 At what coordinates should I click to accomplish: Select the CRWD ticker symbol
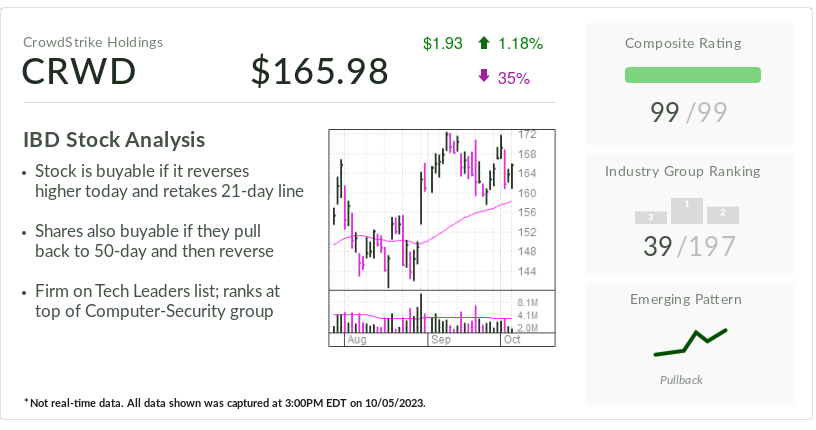(79, 72)
